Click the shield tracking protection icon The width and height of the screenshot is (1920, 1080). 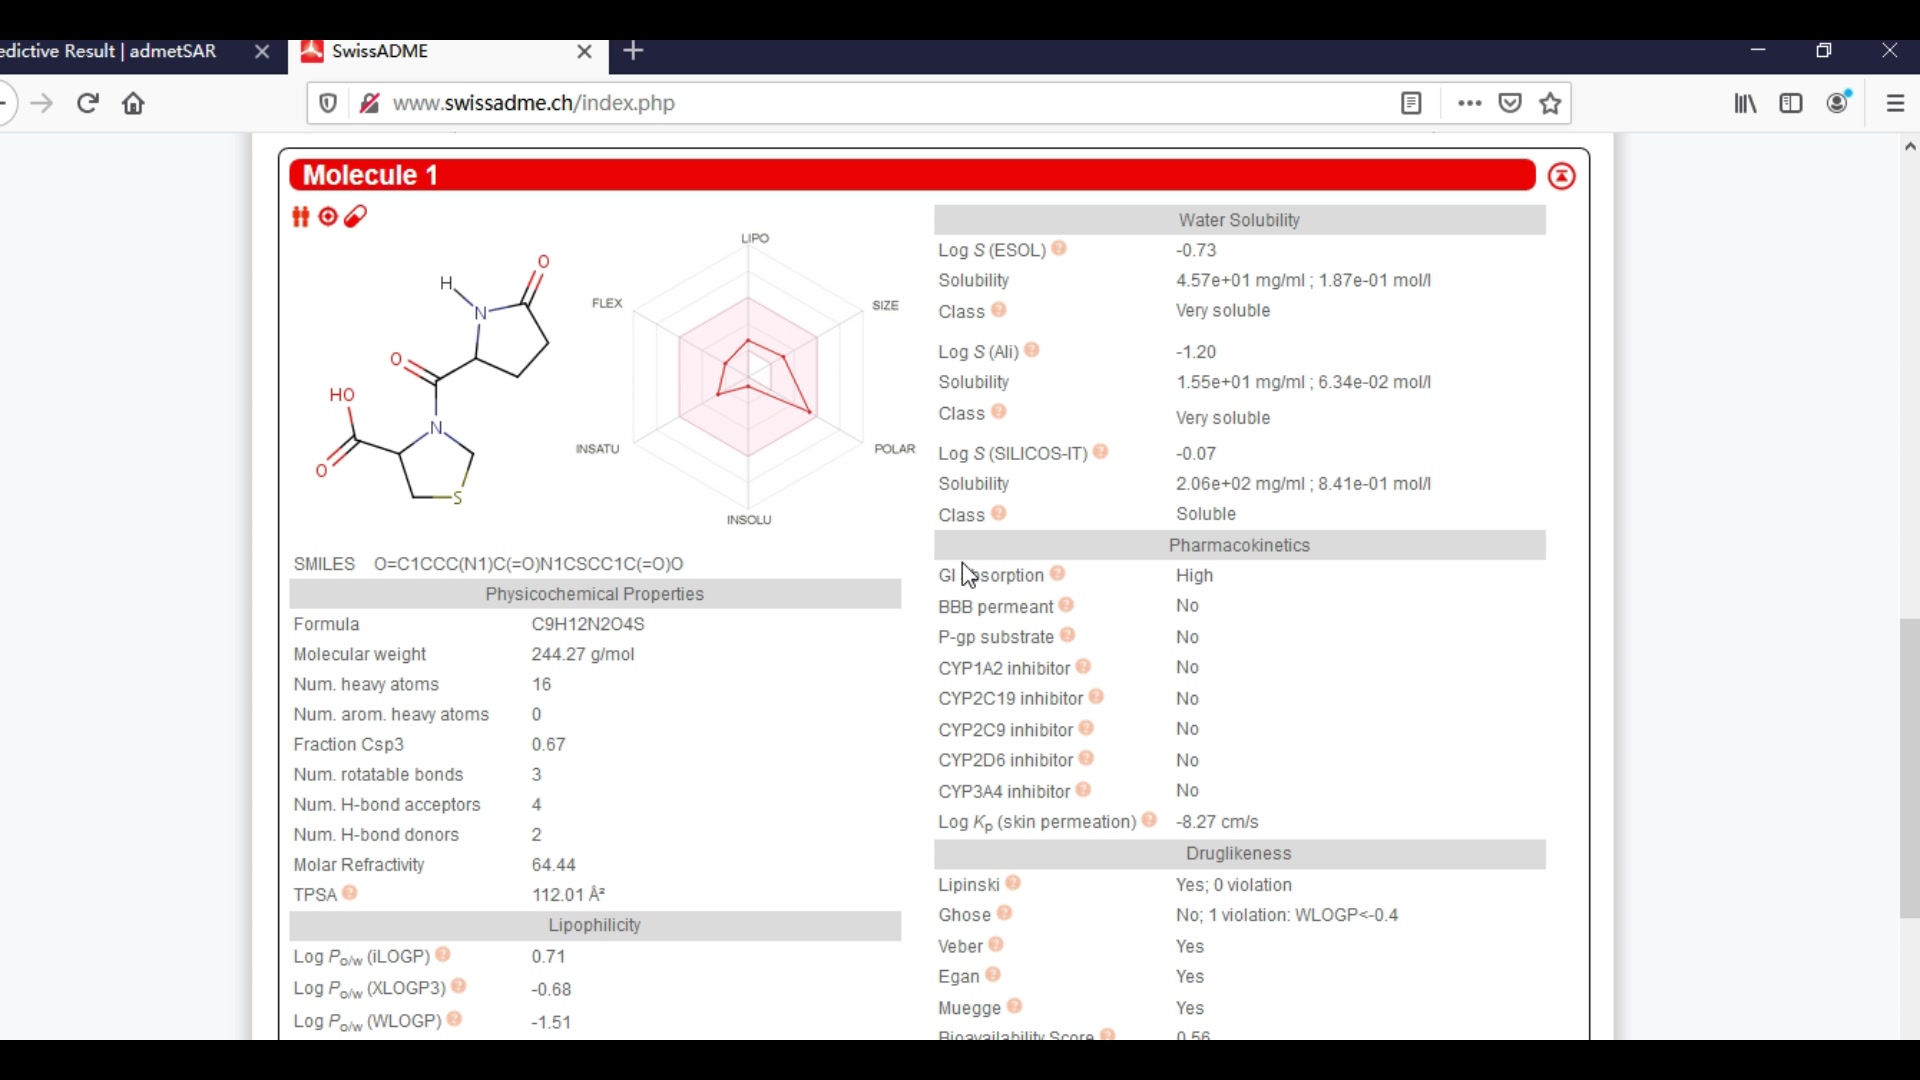pyautogui.click(x=328, y=103)
